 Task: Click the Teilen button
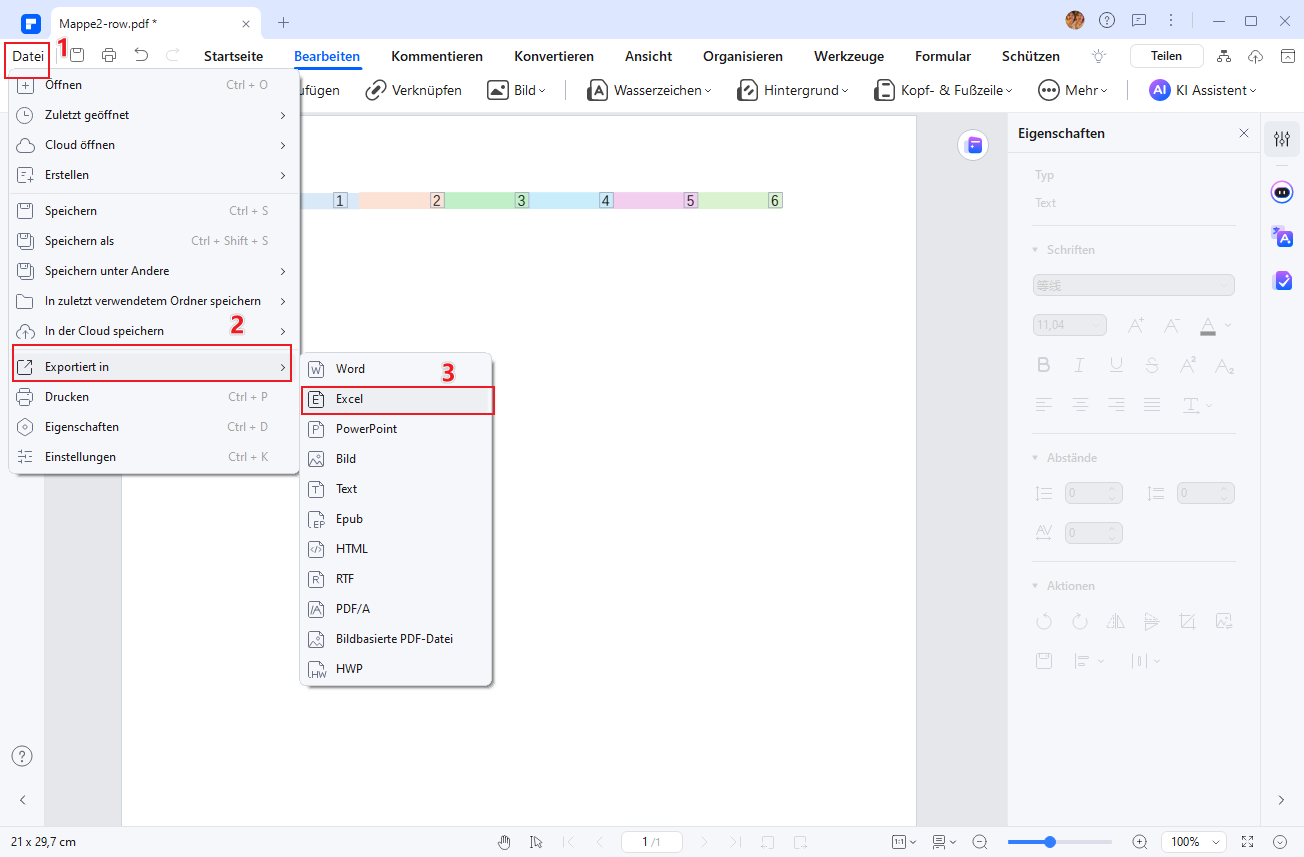pyautogui.click(x=1166, y=56)
